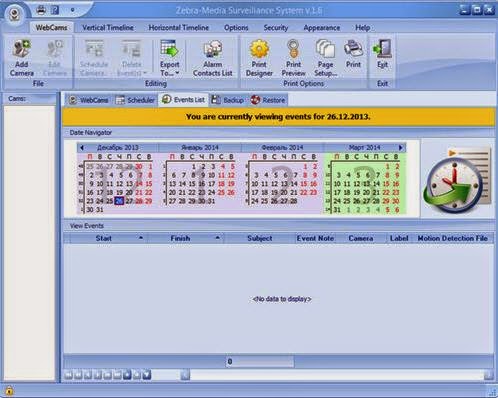Click the Schedule Camera button
The height and width of the screenshot is (398, 498).
click(x=94, y=58)
